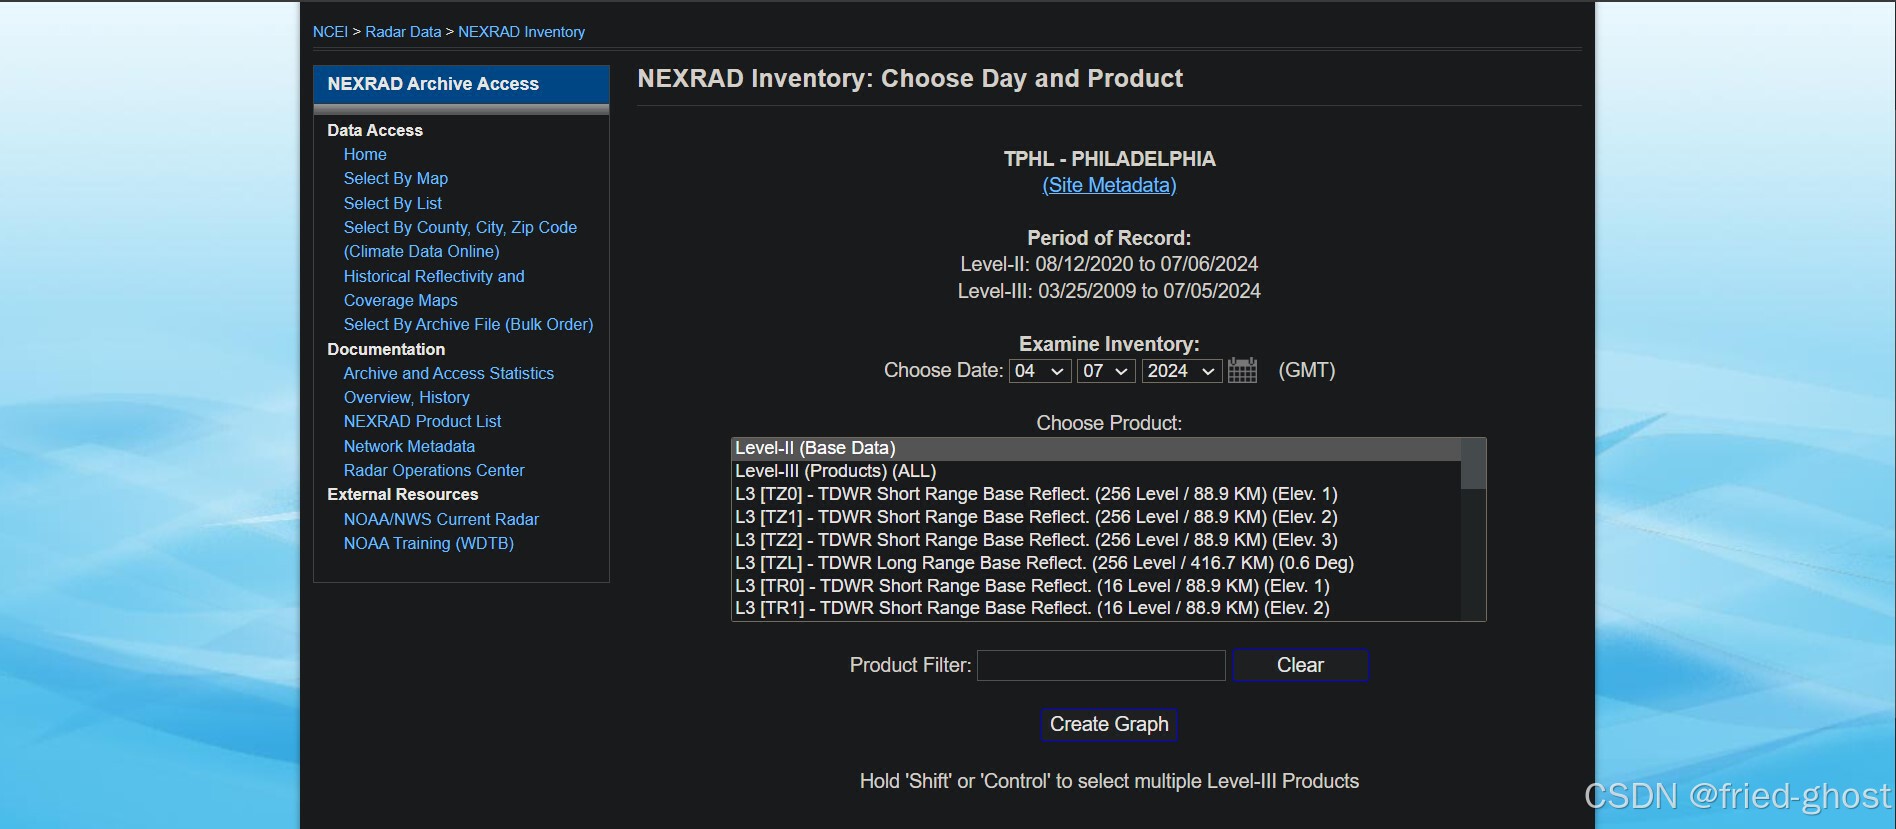This screenshot has width=1896, height=829.
Task: Focus the Product Filter text field
Action: tap(1101, 665)
